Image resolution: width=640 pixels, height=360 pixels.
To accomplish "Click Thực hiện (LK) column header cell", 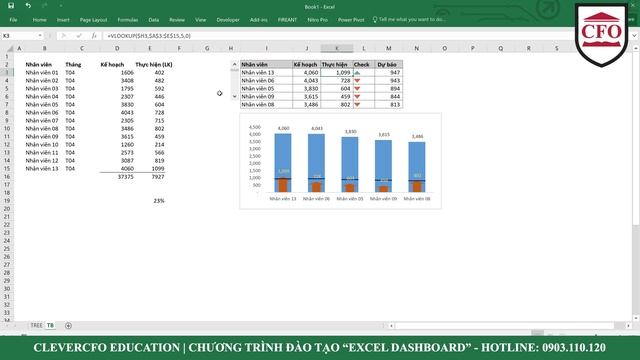I will click(153, 64).
